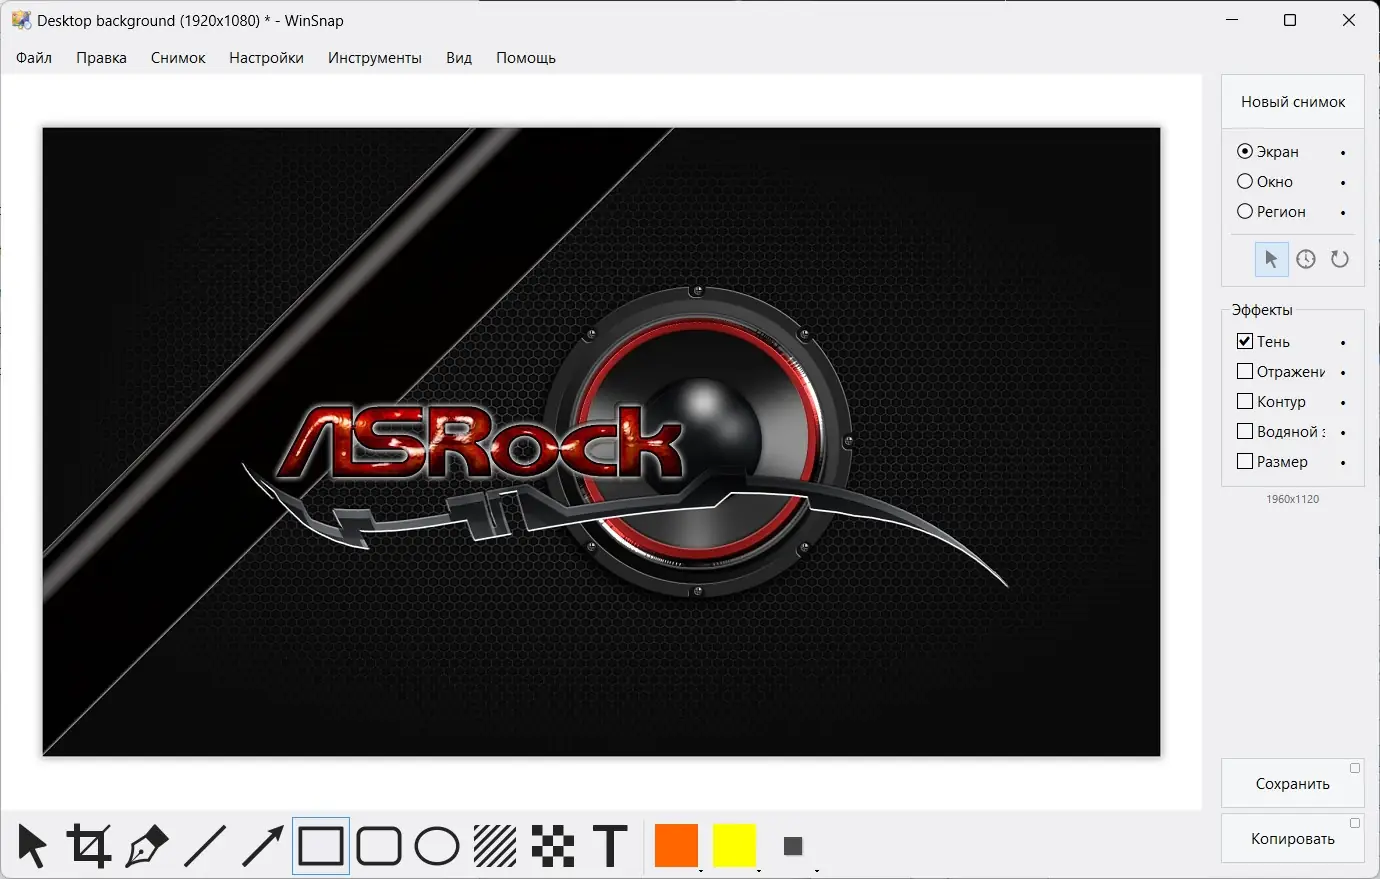Open options dot next to Тень
The width and height of the screenshot is (1380, 879).
(1343, 343)
